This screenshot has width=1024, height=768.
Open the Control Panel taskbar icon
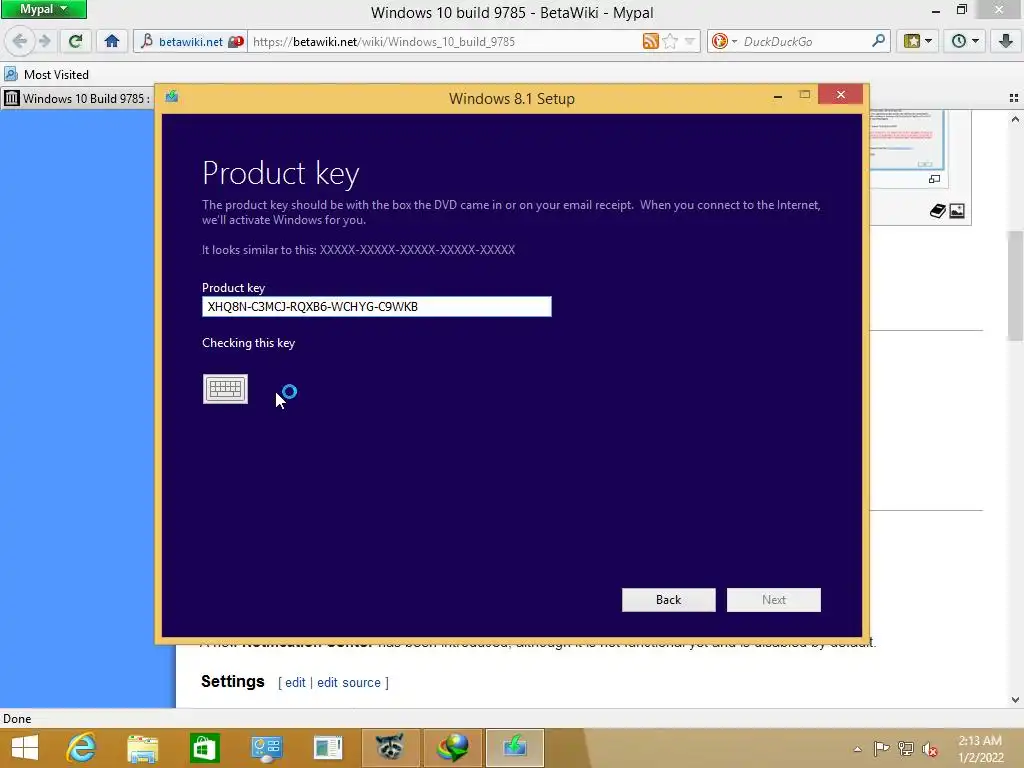[x=266, y=748]
